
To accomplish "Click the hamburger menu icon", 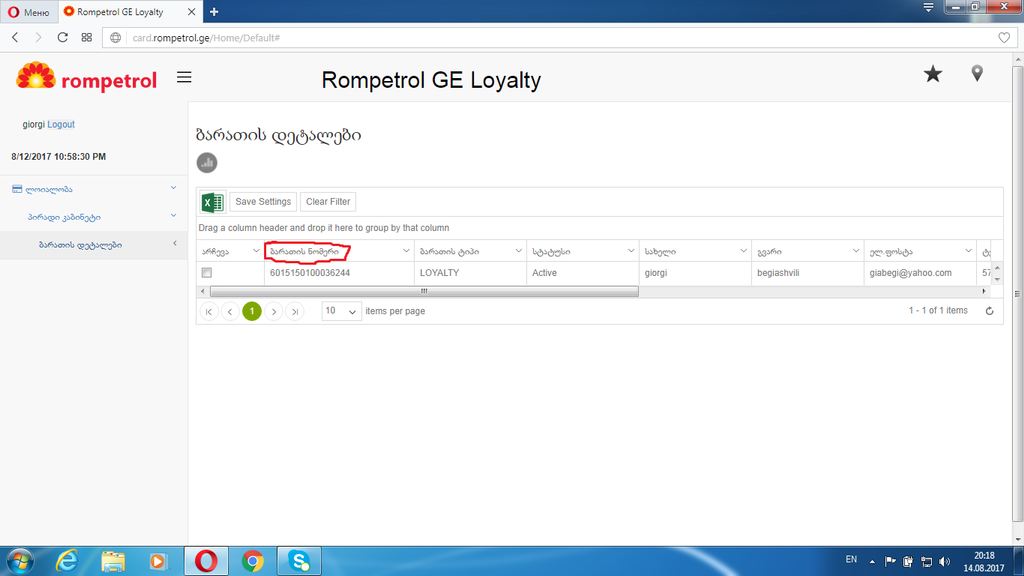I will [x=184, y=78].
